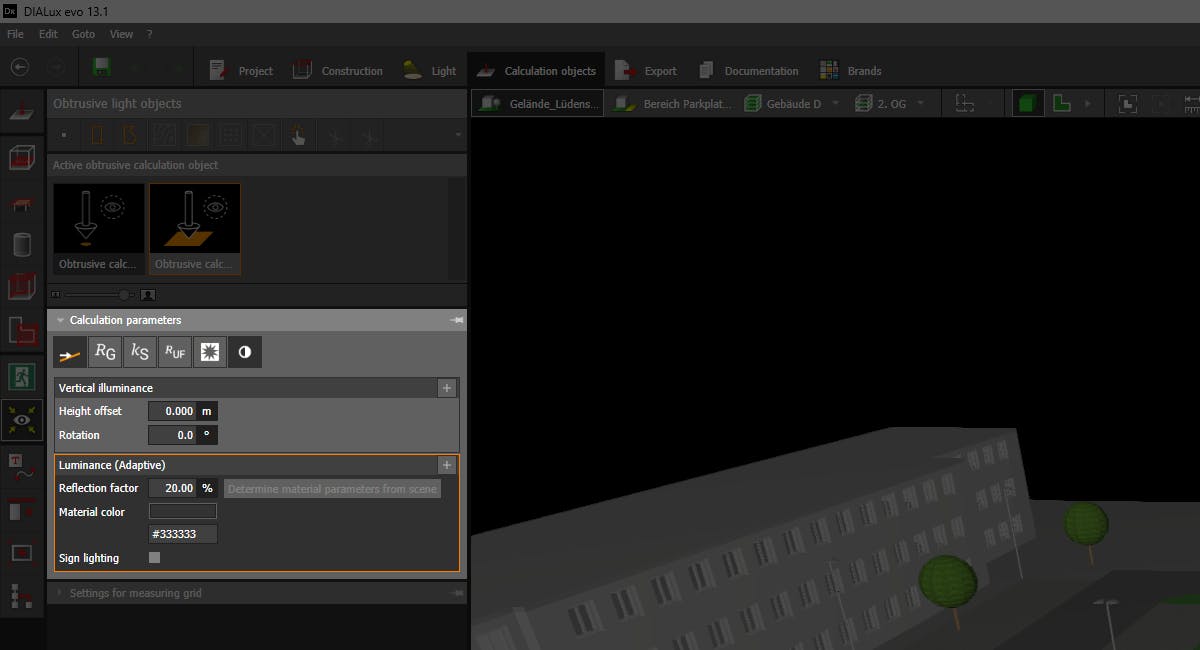Select the RG glare rating parameter
The height and width of the screenshot is (650, 1200).
105,352
